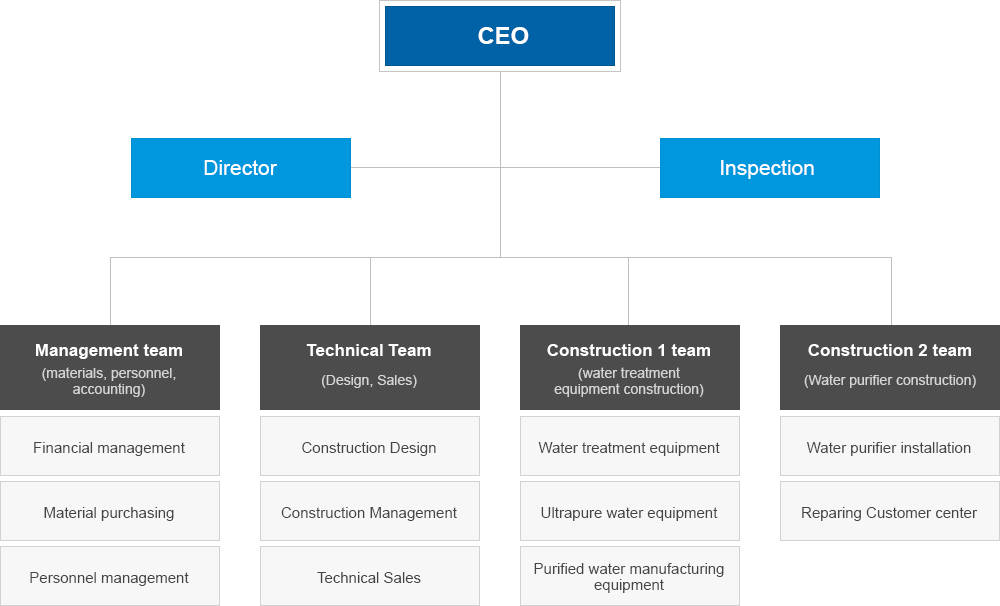Select Water treatment equipment item
1000x606 pixels.
coord(630,447)
